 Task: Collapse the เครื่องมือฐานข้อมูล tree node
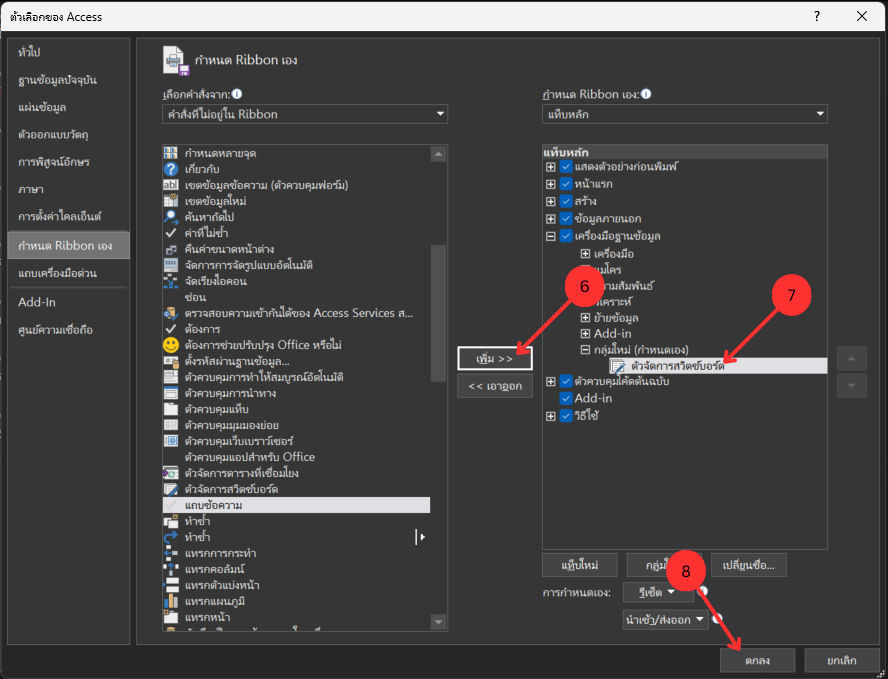tap(551, 236)
